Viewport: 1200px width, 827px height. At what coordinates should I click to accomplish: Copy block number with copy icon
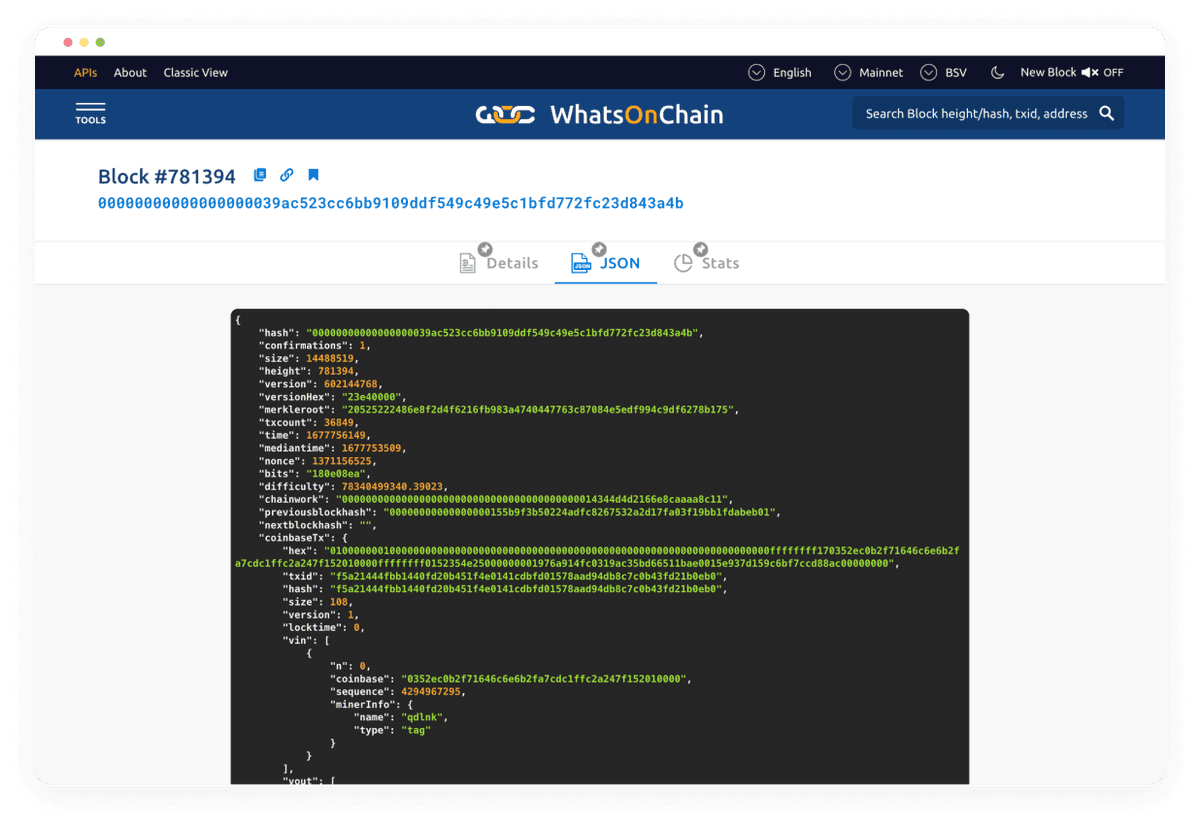click(x=260, y=175)
